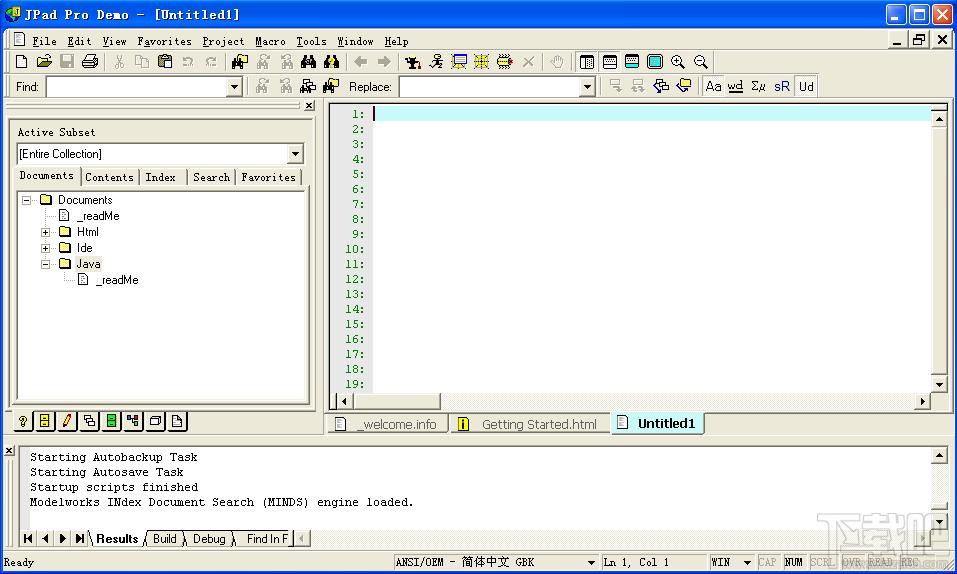
Task: Click the yellow grid icon in the main toolbar
Action: [482, 62]
